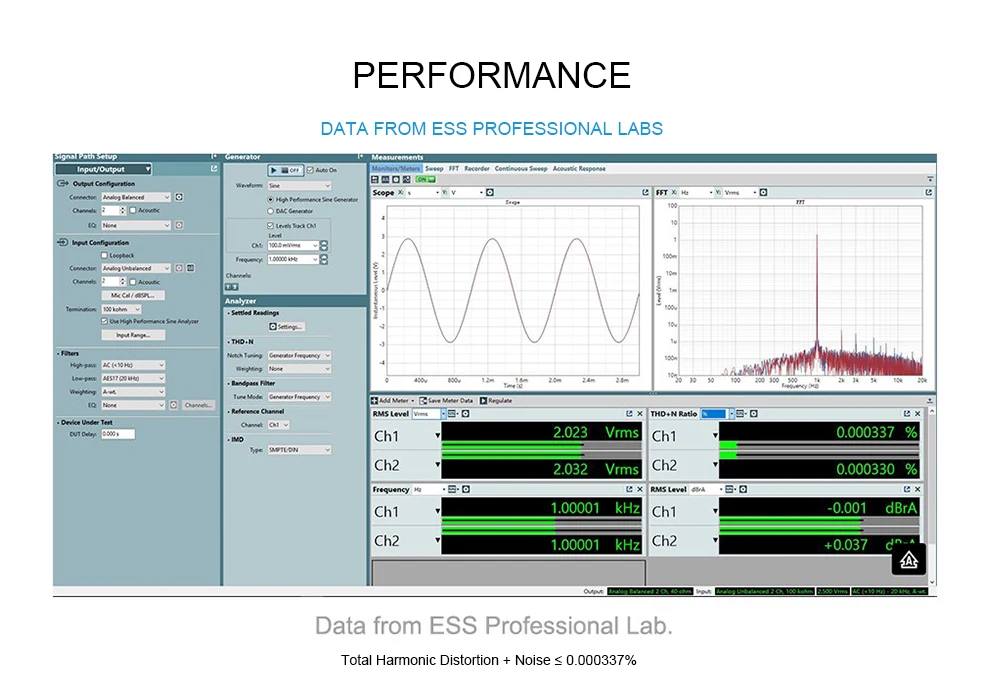1000x679 pixels.
Task: Open the Ch1 dropdown in Frequency meter
Action: click(438, 511)
